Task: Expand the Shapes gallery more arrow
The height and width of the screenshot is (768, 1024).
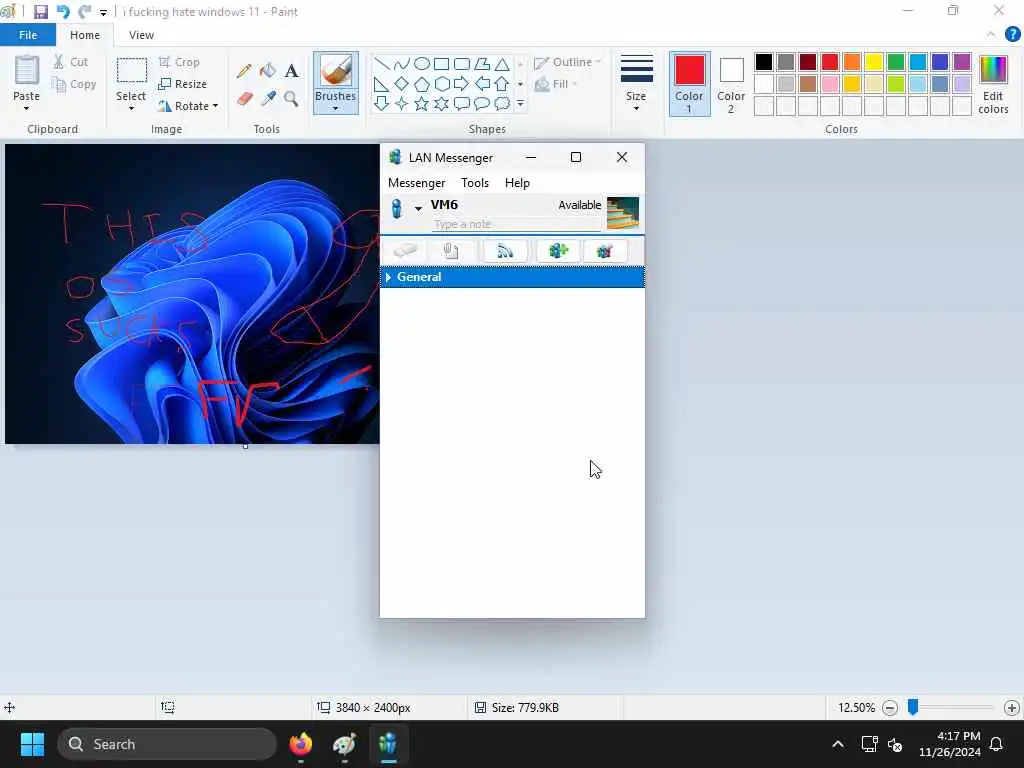Action: click(x=520, y=103)
